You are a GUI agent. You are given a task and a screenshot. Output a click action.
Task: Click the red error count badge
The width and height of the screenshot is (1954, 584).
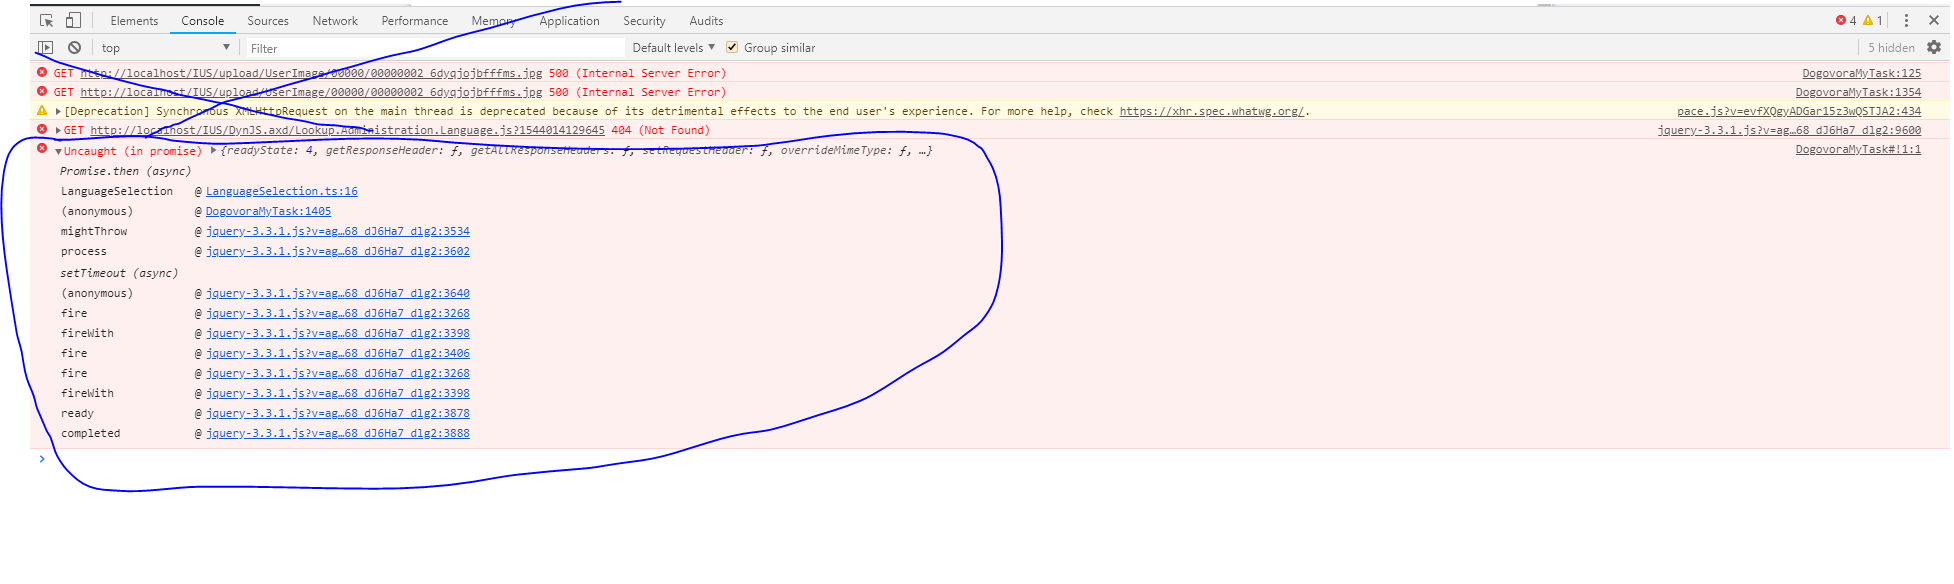1846,20
